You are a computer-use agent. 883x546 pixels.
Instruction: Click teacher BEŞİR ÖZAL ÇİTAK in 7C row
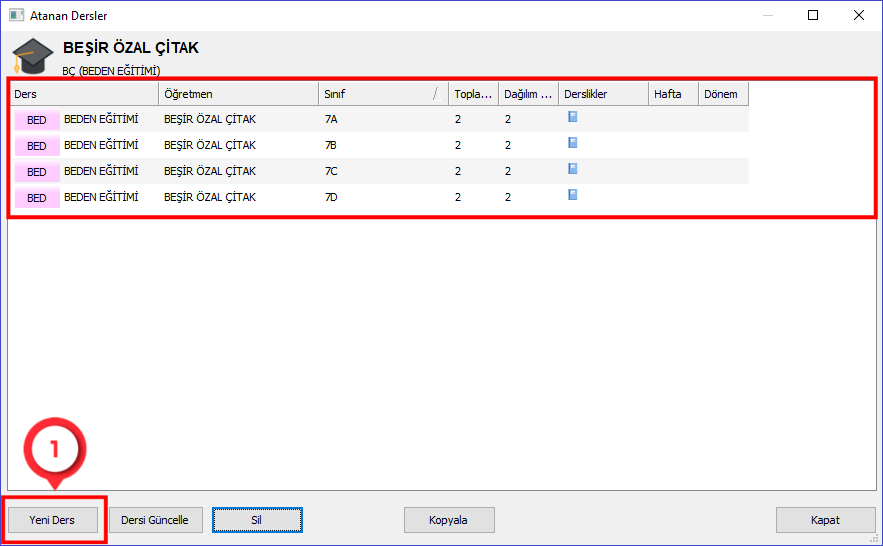pos(210,171)
